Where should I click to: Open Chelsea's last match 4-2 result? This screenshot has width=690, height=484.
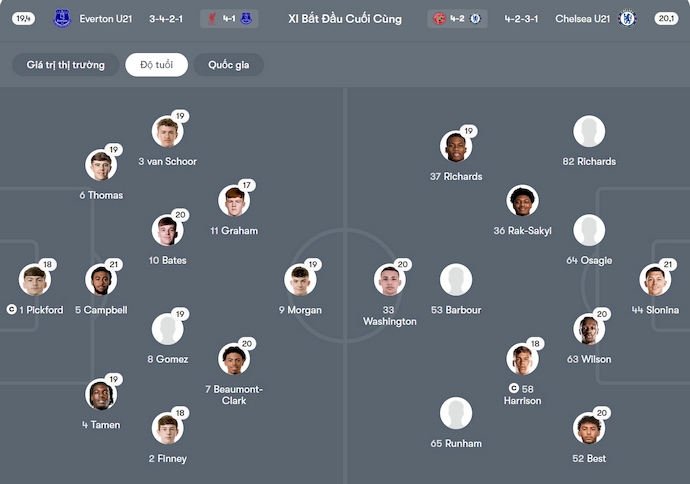[458, 18]
